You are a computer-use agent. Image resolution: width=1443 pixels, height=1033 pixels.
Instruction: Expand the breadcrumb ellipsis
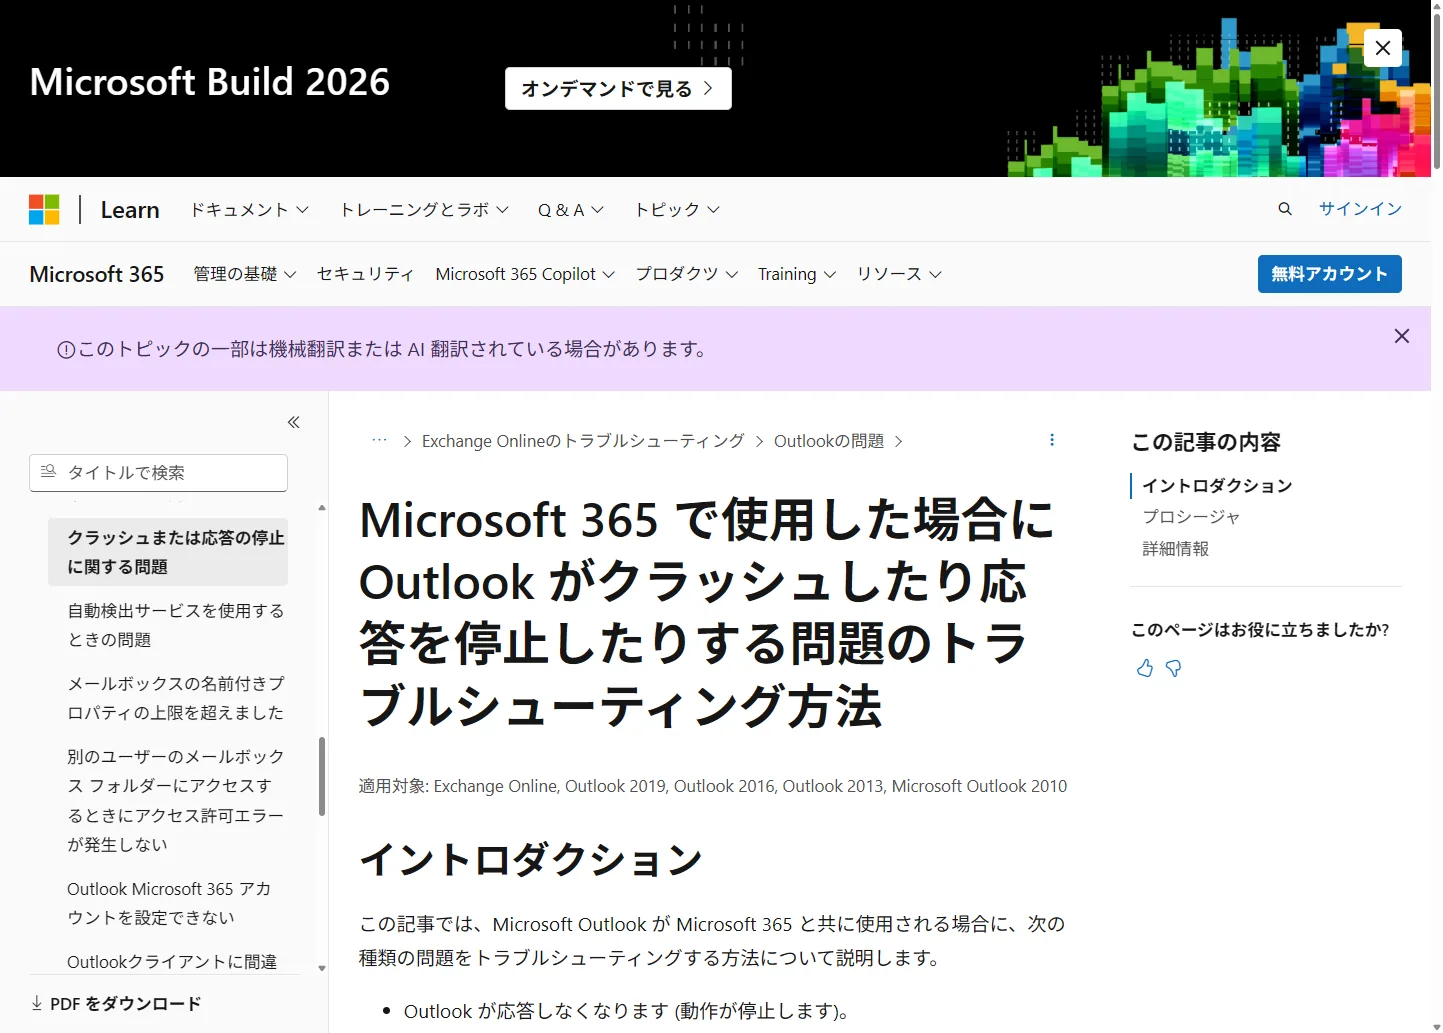pos(379,441)
